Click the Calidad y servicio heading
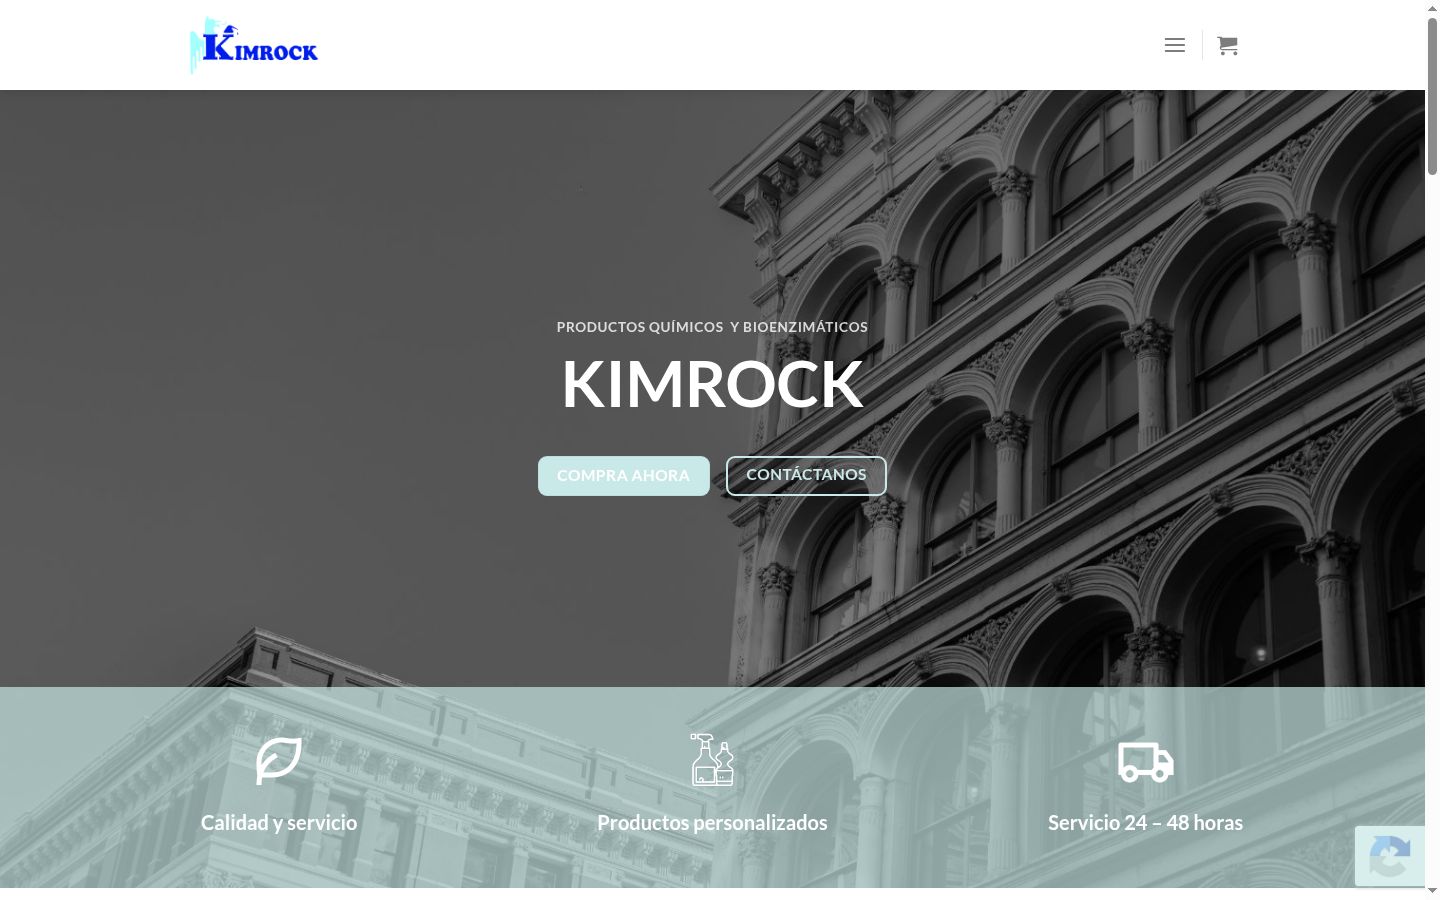 [279, 823]
